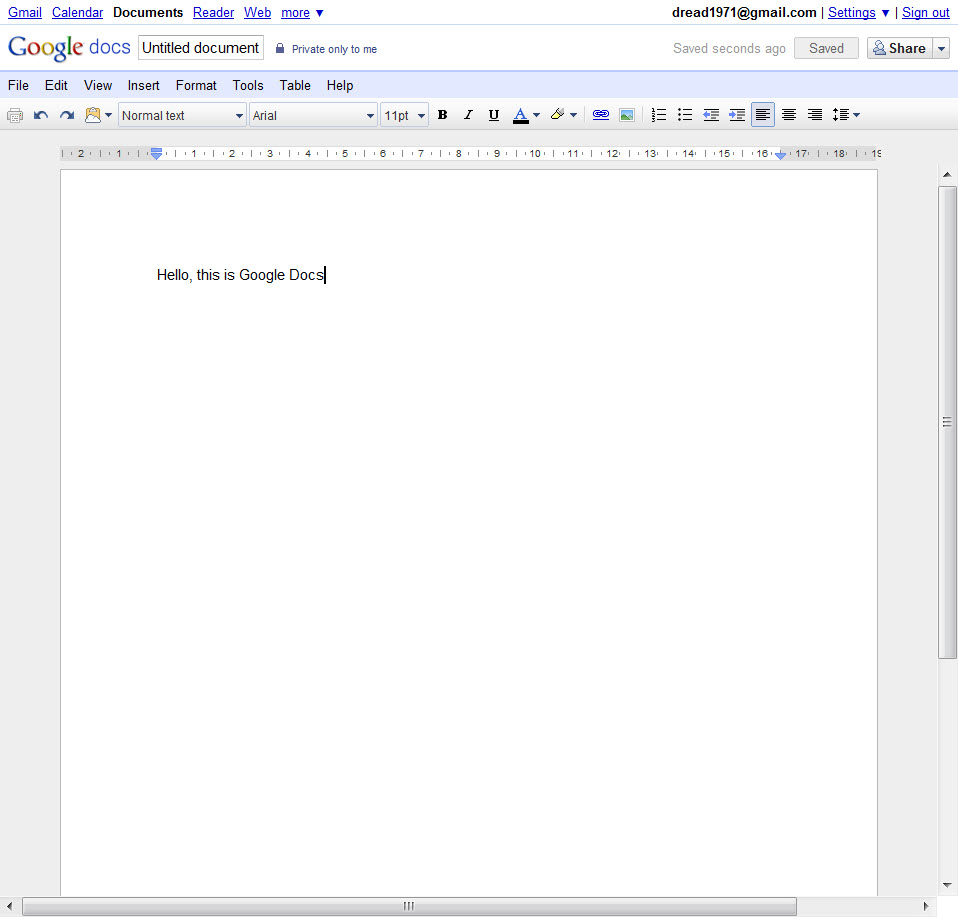958x917 pixels.
Task: Click Private only to me label
Action: [334, 49]
